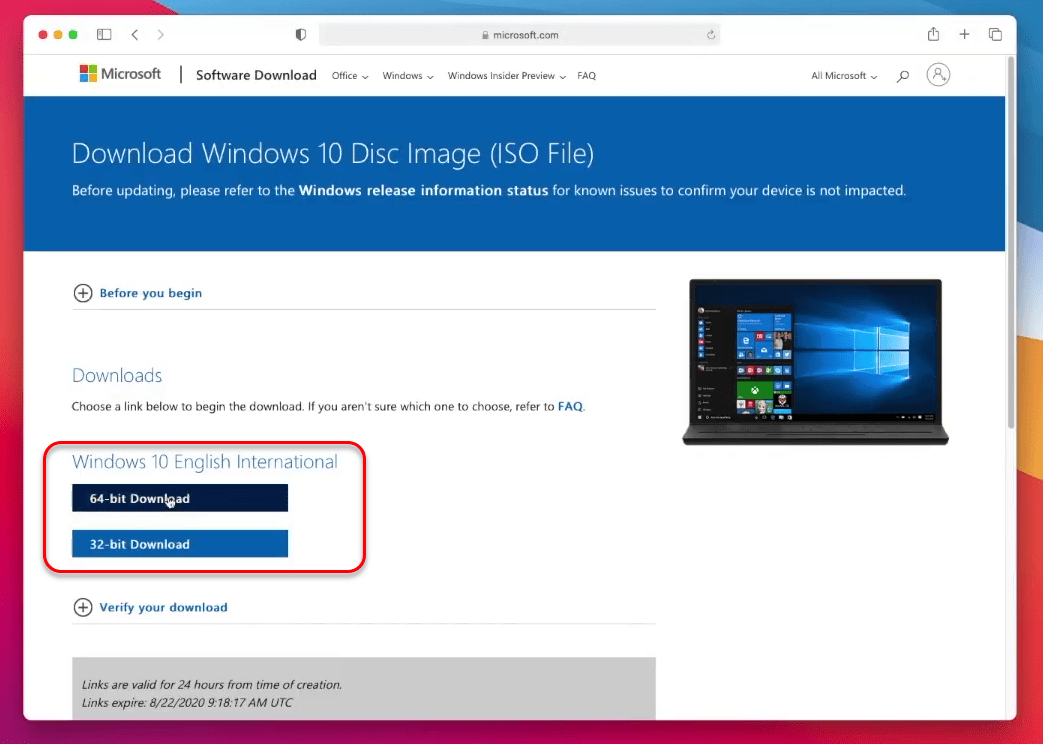The image size is (1043, 744).
Task: Click the lock icon in address bar
Action: click(x=485, y=35)
